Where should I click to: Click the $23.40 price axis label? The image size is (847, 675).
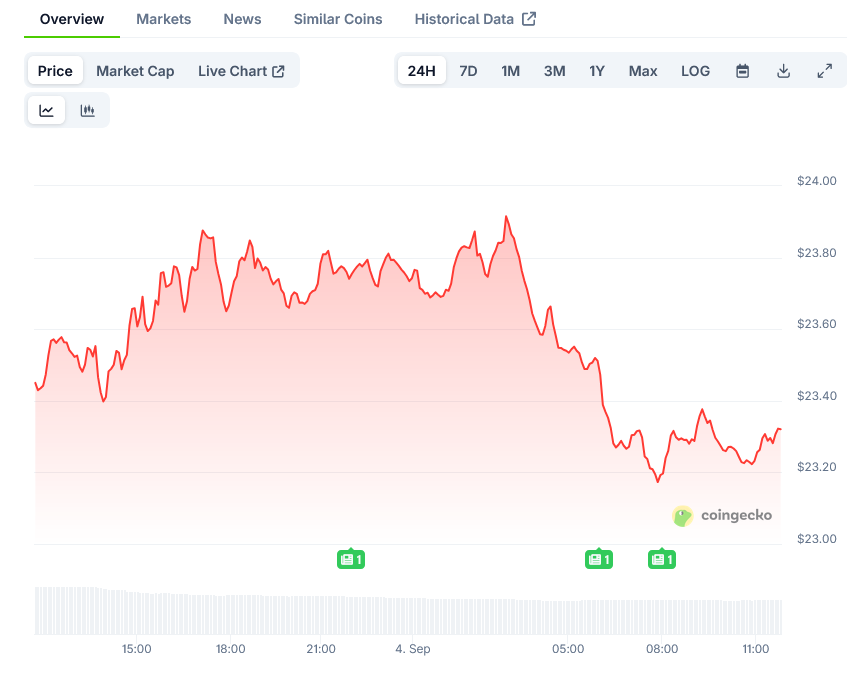click(817, 396)
